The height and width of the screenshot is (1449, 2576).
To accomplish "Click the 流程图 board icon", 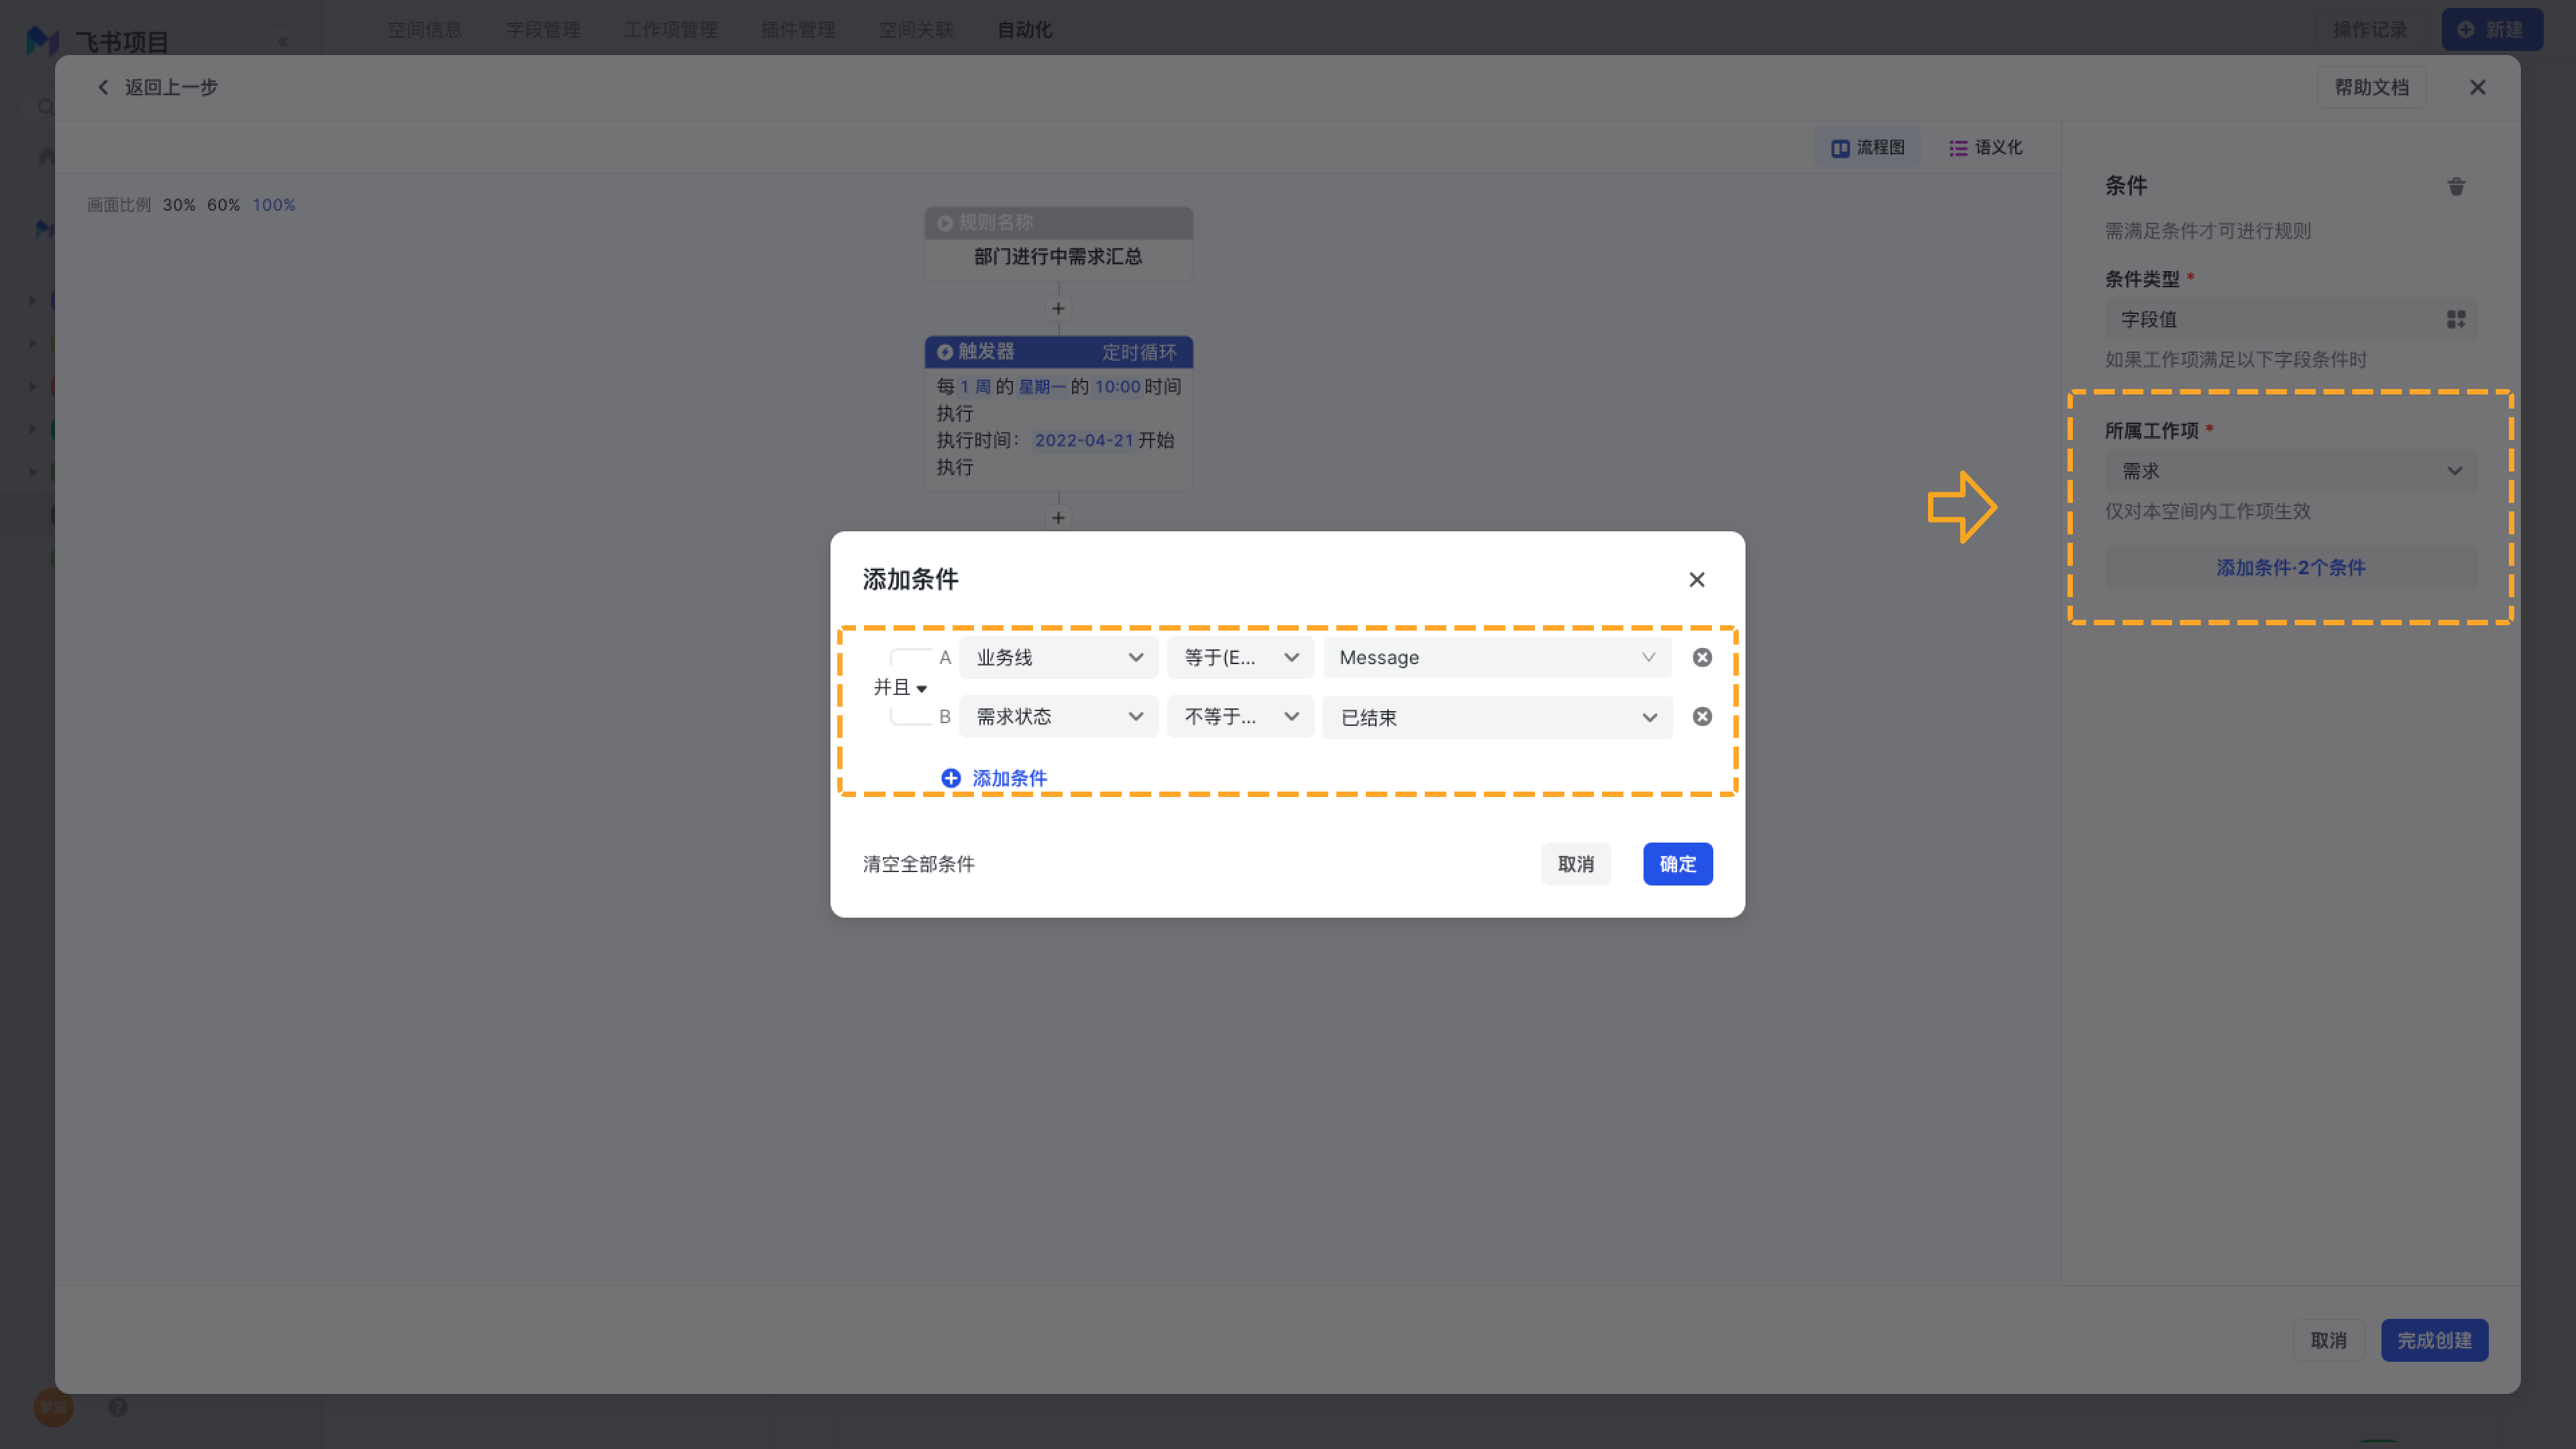I will (x=1840, y=148).
